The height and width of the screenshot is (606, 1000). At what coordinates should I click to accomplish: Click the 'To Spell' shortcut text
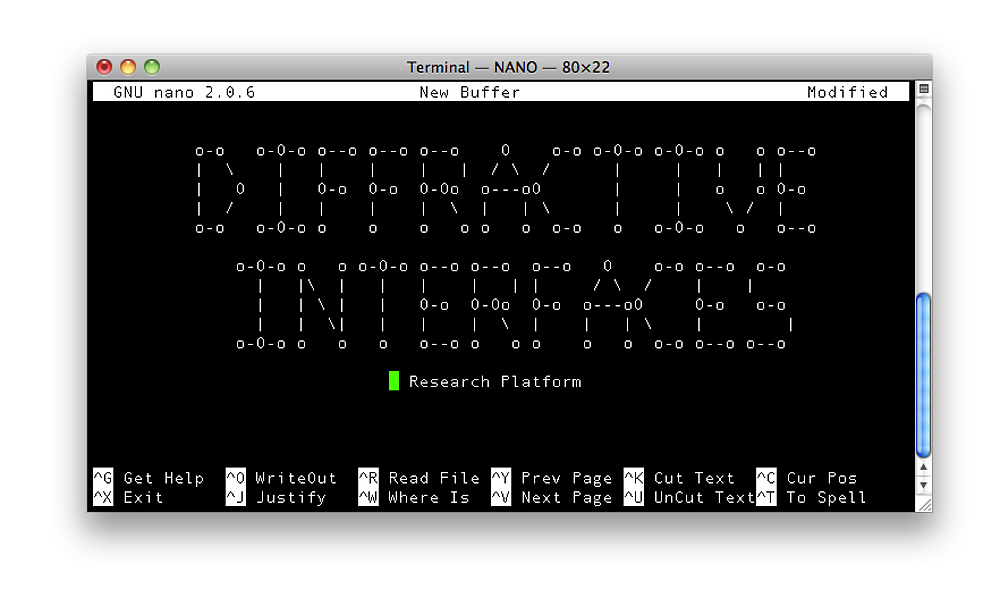point(827,498)
